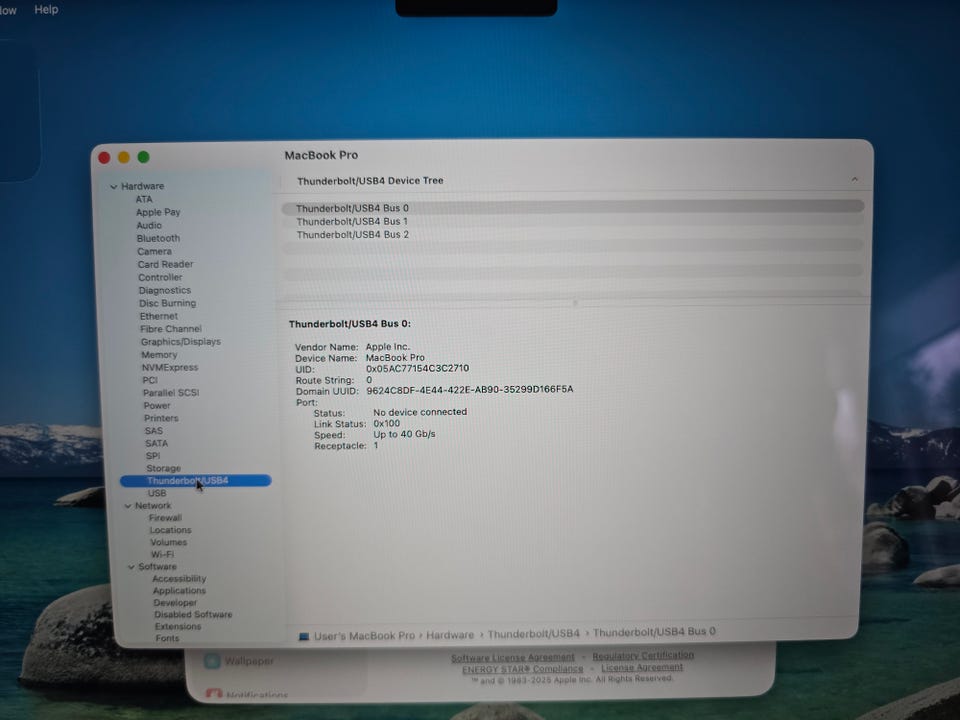Open Software License Agreement link in back window
960x720 pixels.
pos(512,658)
